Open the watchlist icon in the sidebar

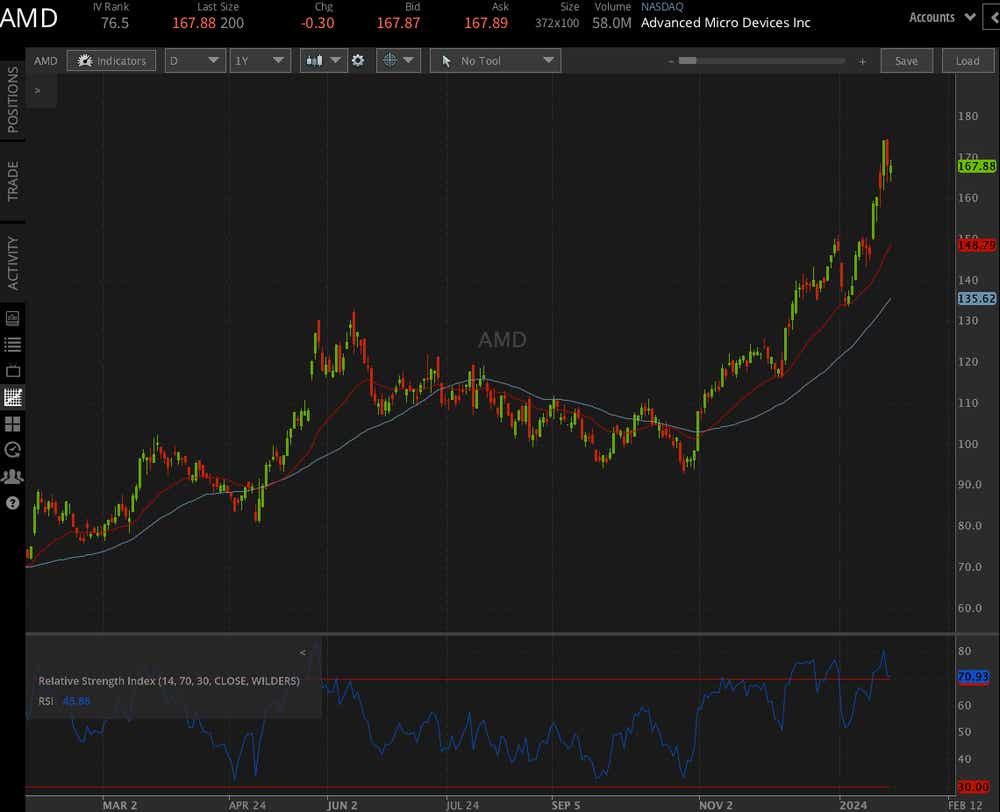[x=12, y=342]
